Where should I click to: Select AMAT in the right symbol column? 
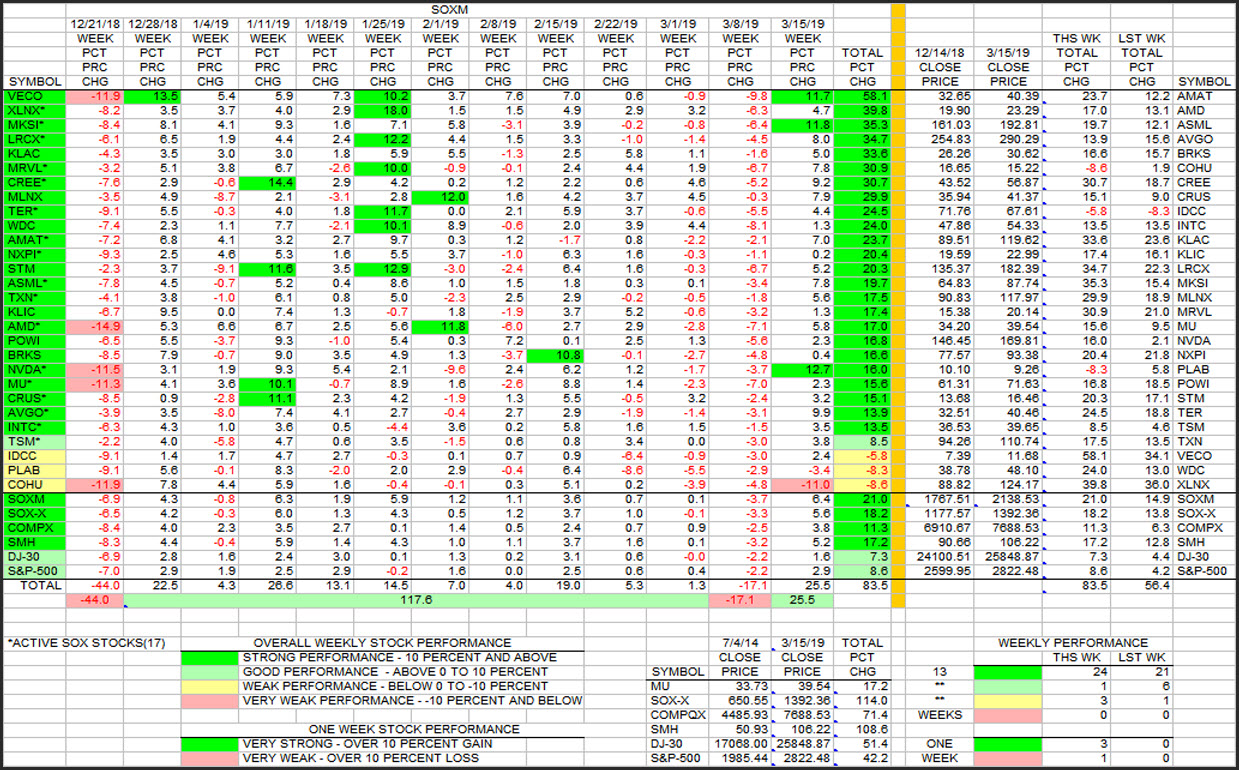click(x=1205, y=96)
